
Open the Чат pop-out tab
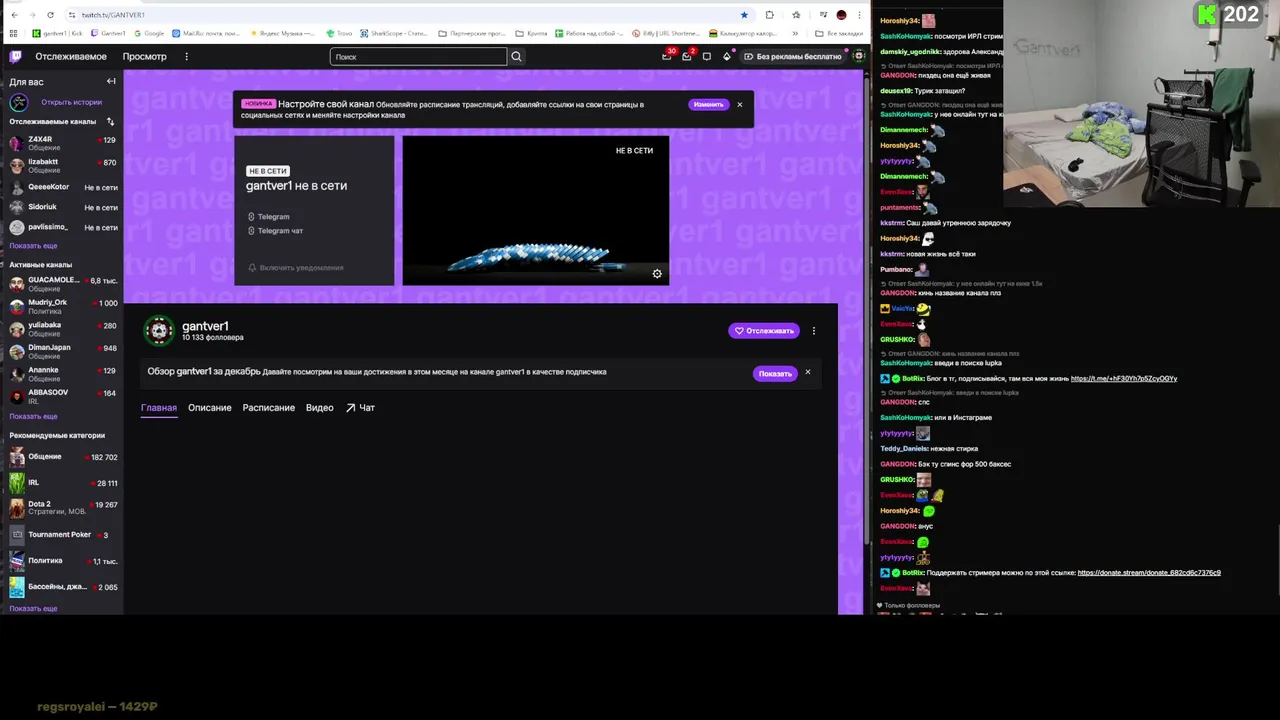pyautogui.click(x=360, y=408)
